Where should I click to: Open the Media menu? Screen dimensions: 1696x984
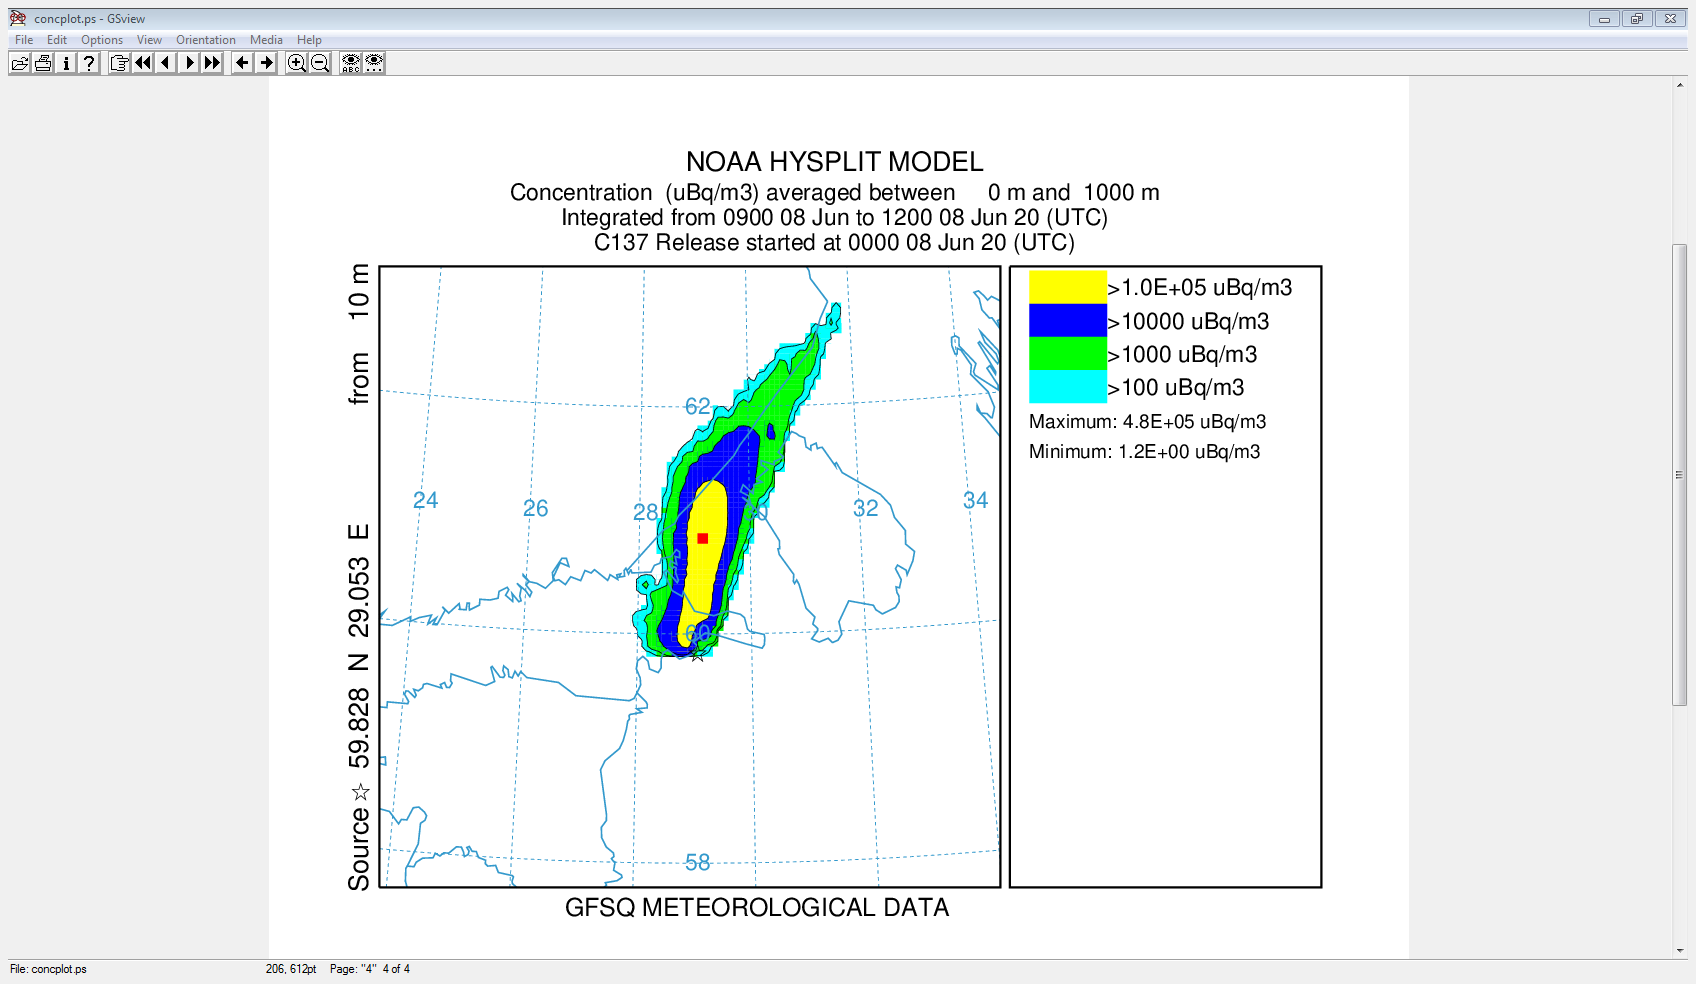(266, 40)
